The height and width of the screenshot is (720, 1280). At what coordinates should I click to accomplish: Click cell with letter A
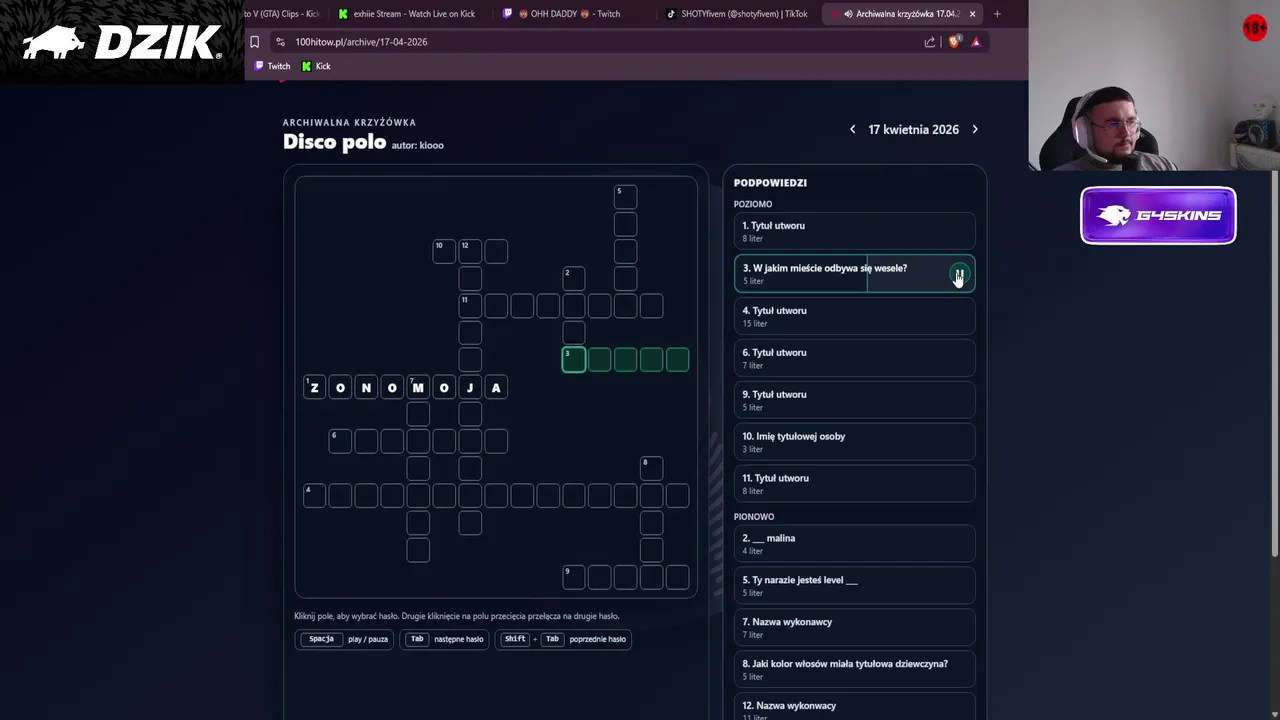496,387
